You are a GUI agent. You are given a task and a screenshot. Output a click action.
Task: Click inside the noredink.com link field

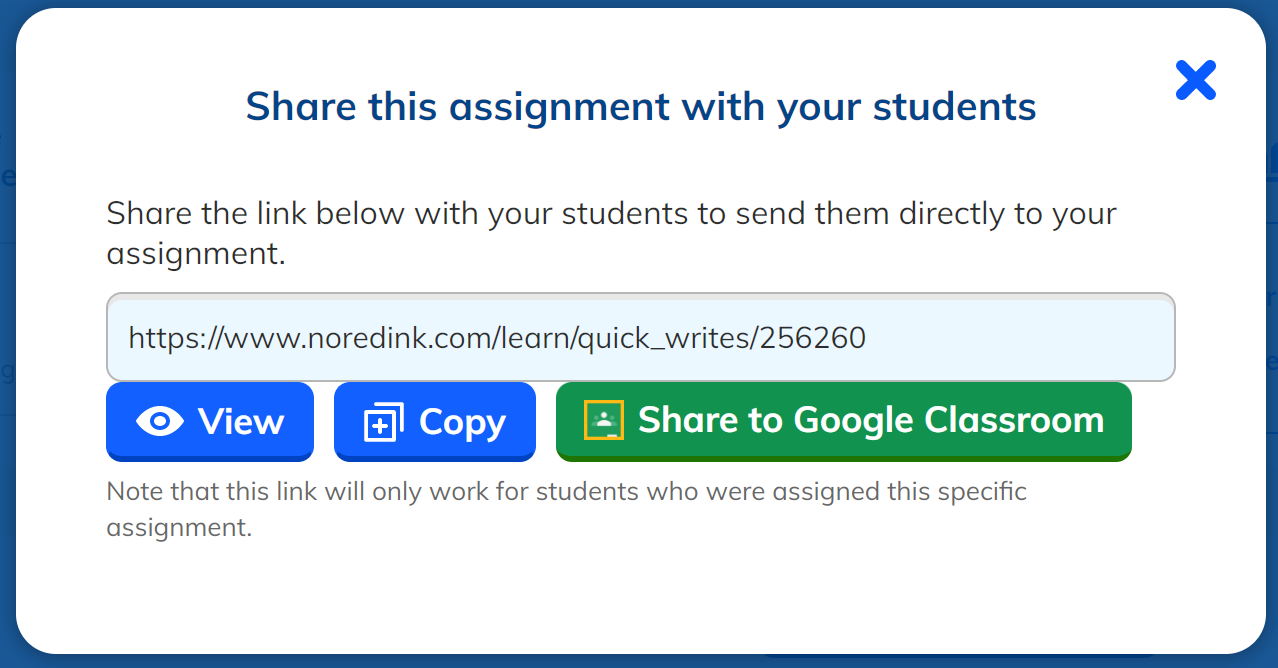pos(640,338)
